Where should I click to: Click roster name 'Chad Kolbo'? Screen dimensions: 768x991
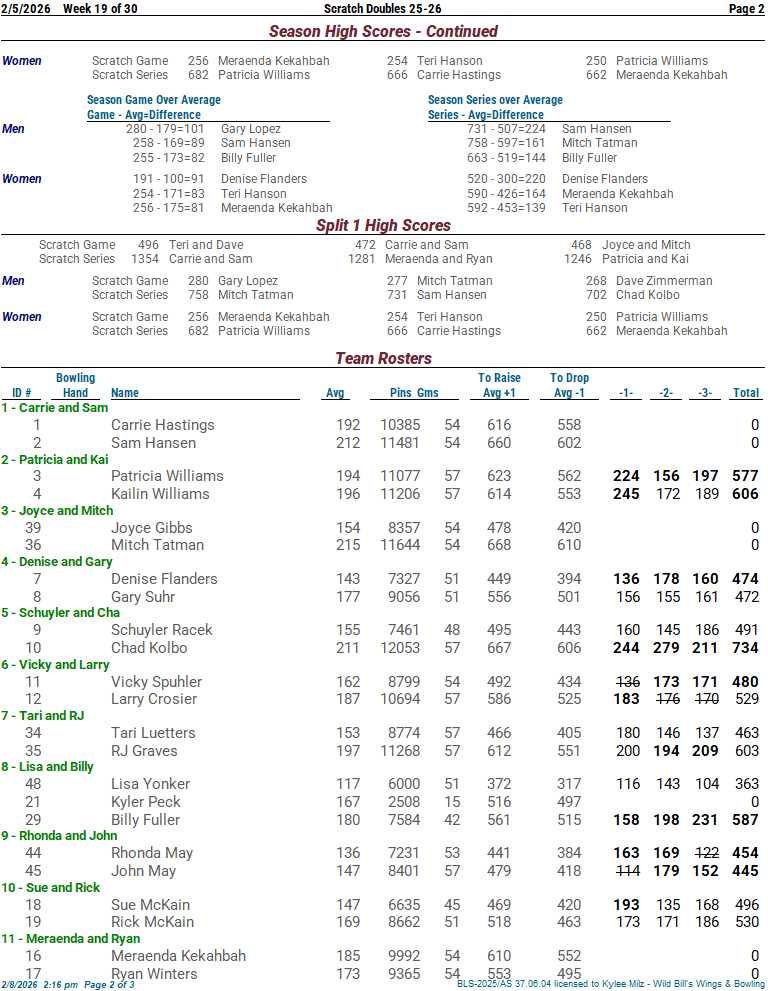coord(149,648)
